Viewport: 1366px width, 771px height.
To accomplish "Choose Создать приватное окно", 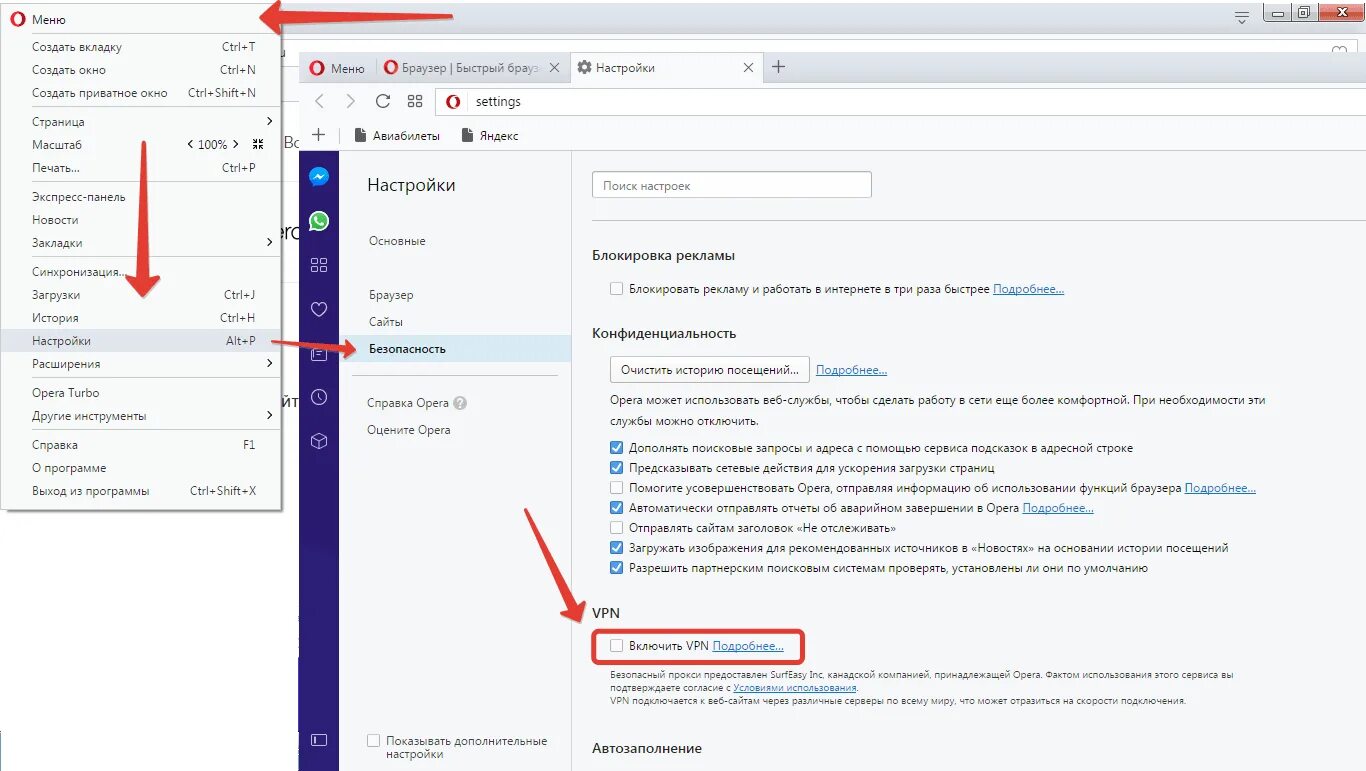I will [141, 93].
